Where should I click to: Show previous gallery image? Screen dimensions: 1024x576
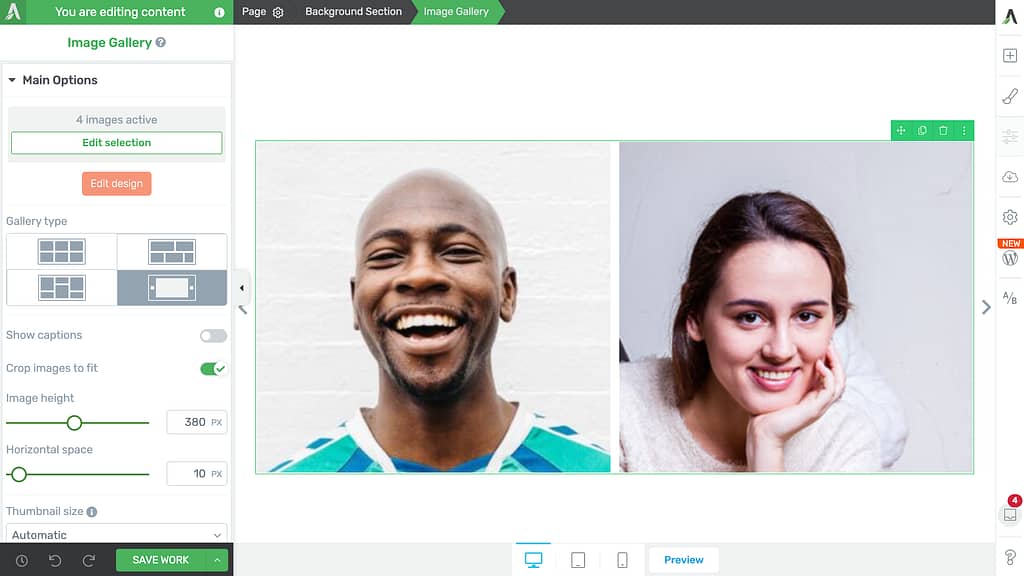coord(242,309)
